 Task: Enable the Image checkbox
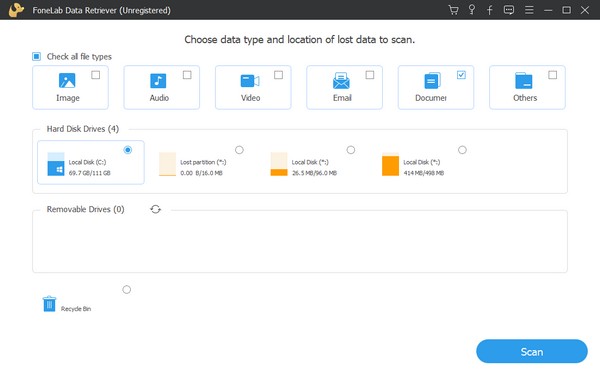[x=96, y=75]
